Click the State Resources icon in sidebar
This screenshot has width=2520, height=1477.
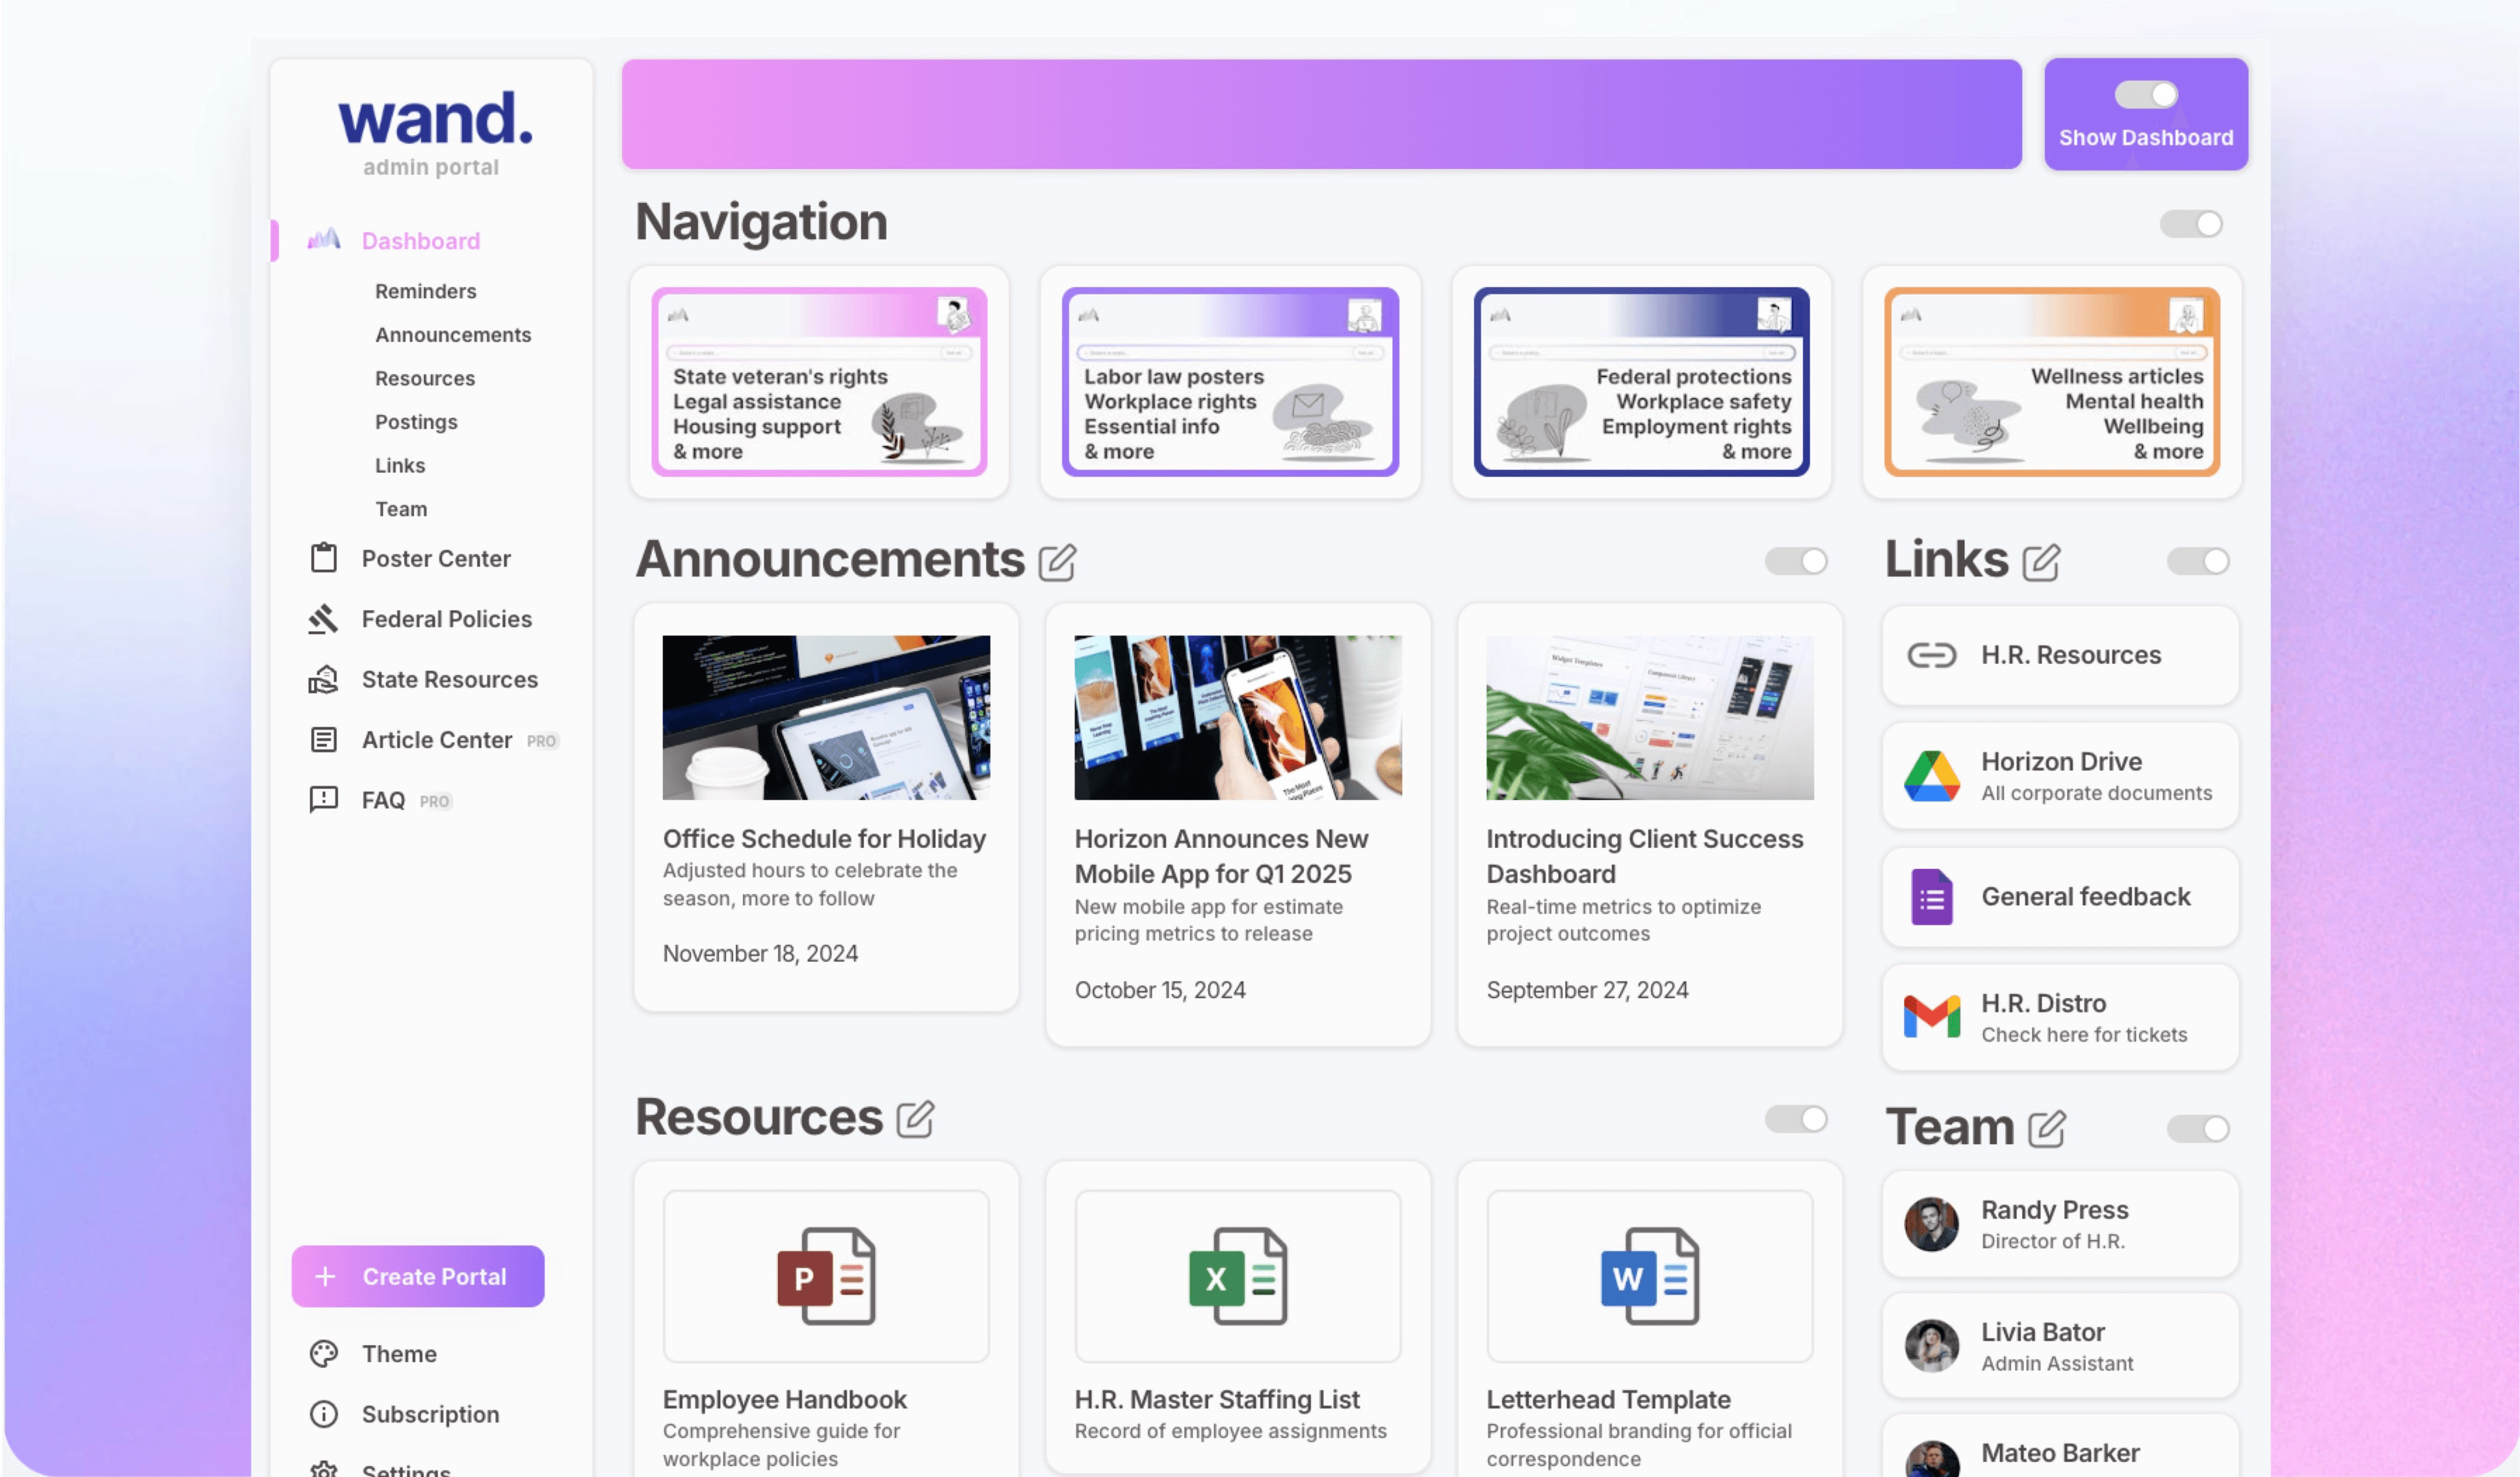[324, 677]
